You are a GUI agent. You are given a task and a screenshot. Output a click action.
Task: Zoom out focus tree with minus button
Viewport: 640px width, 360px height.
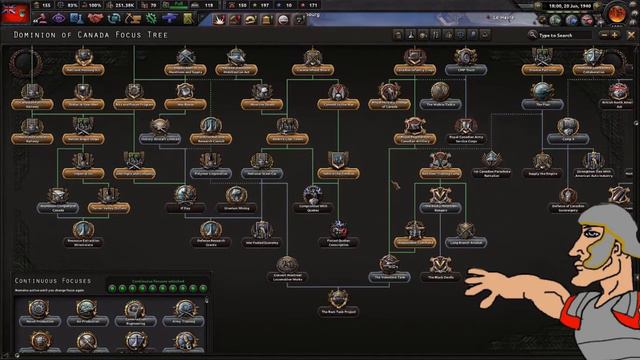click(x=604, y=35)
